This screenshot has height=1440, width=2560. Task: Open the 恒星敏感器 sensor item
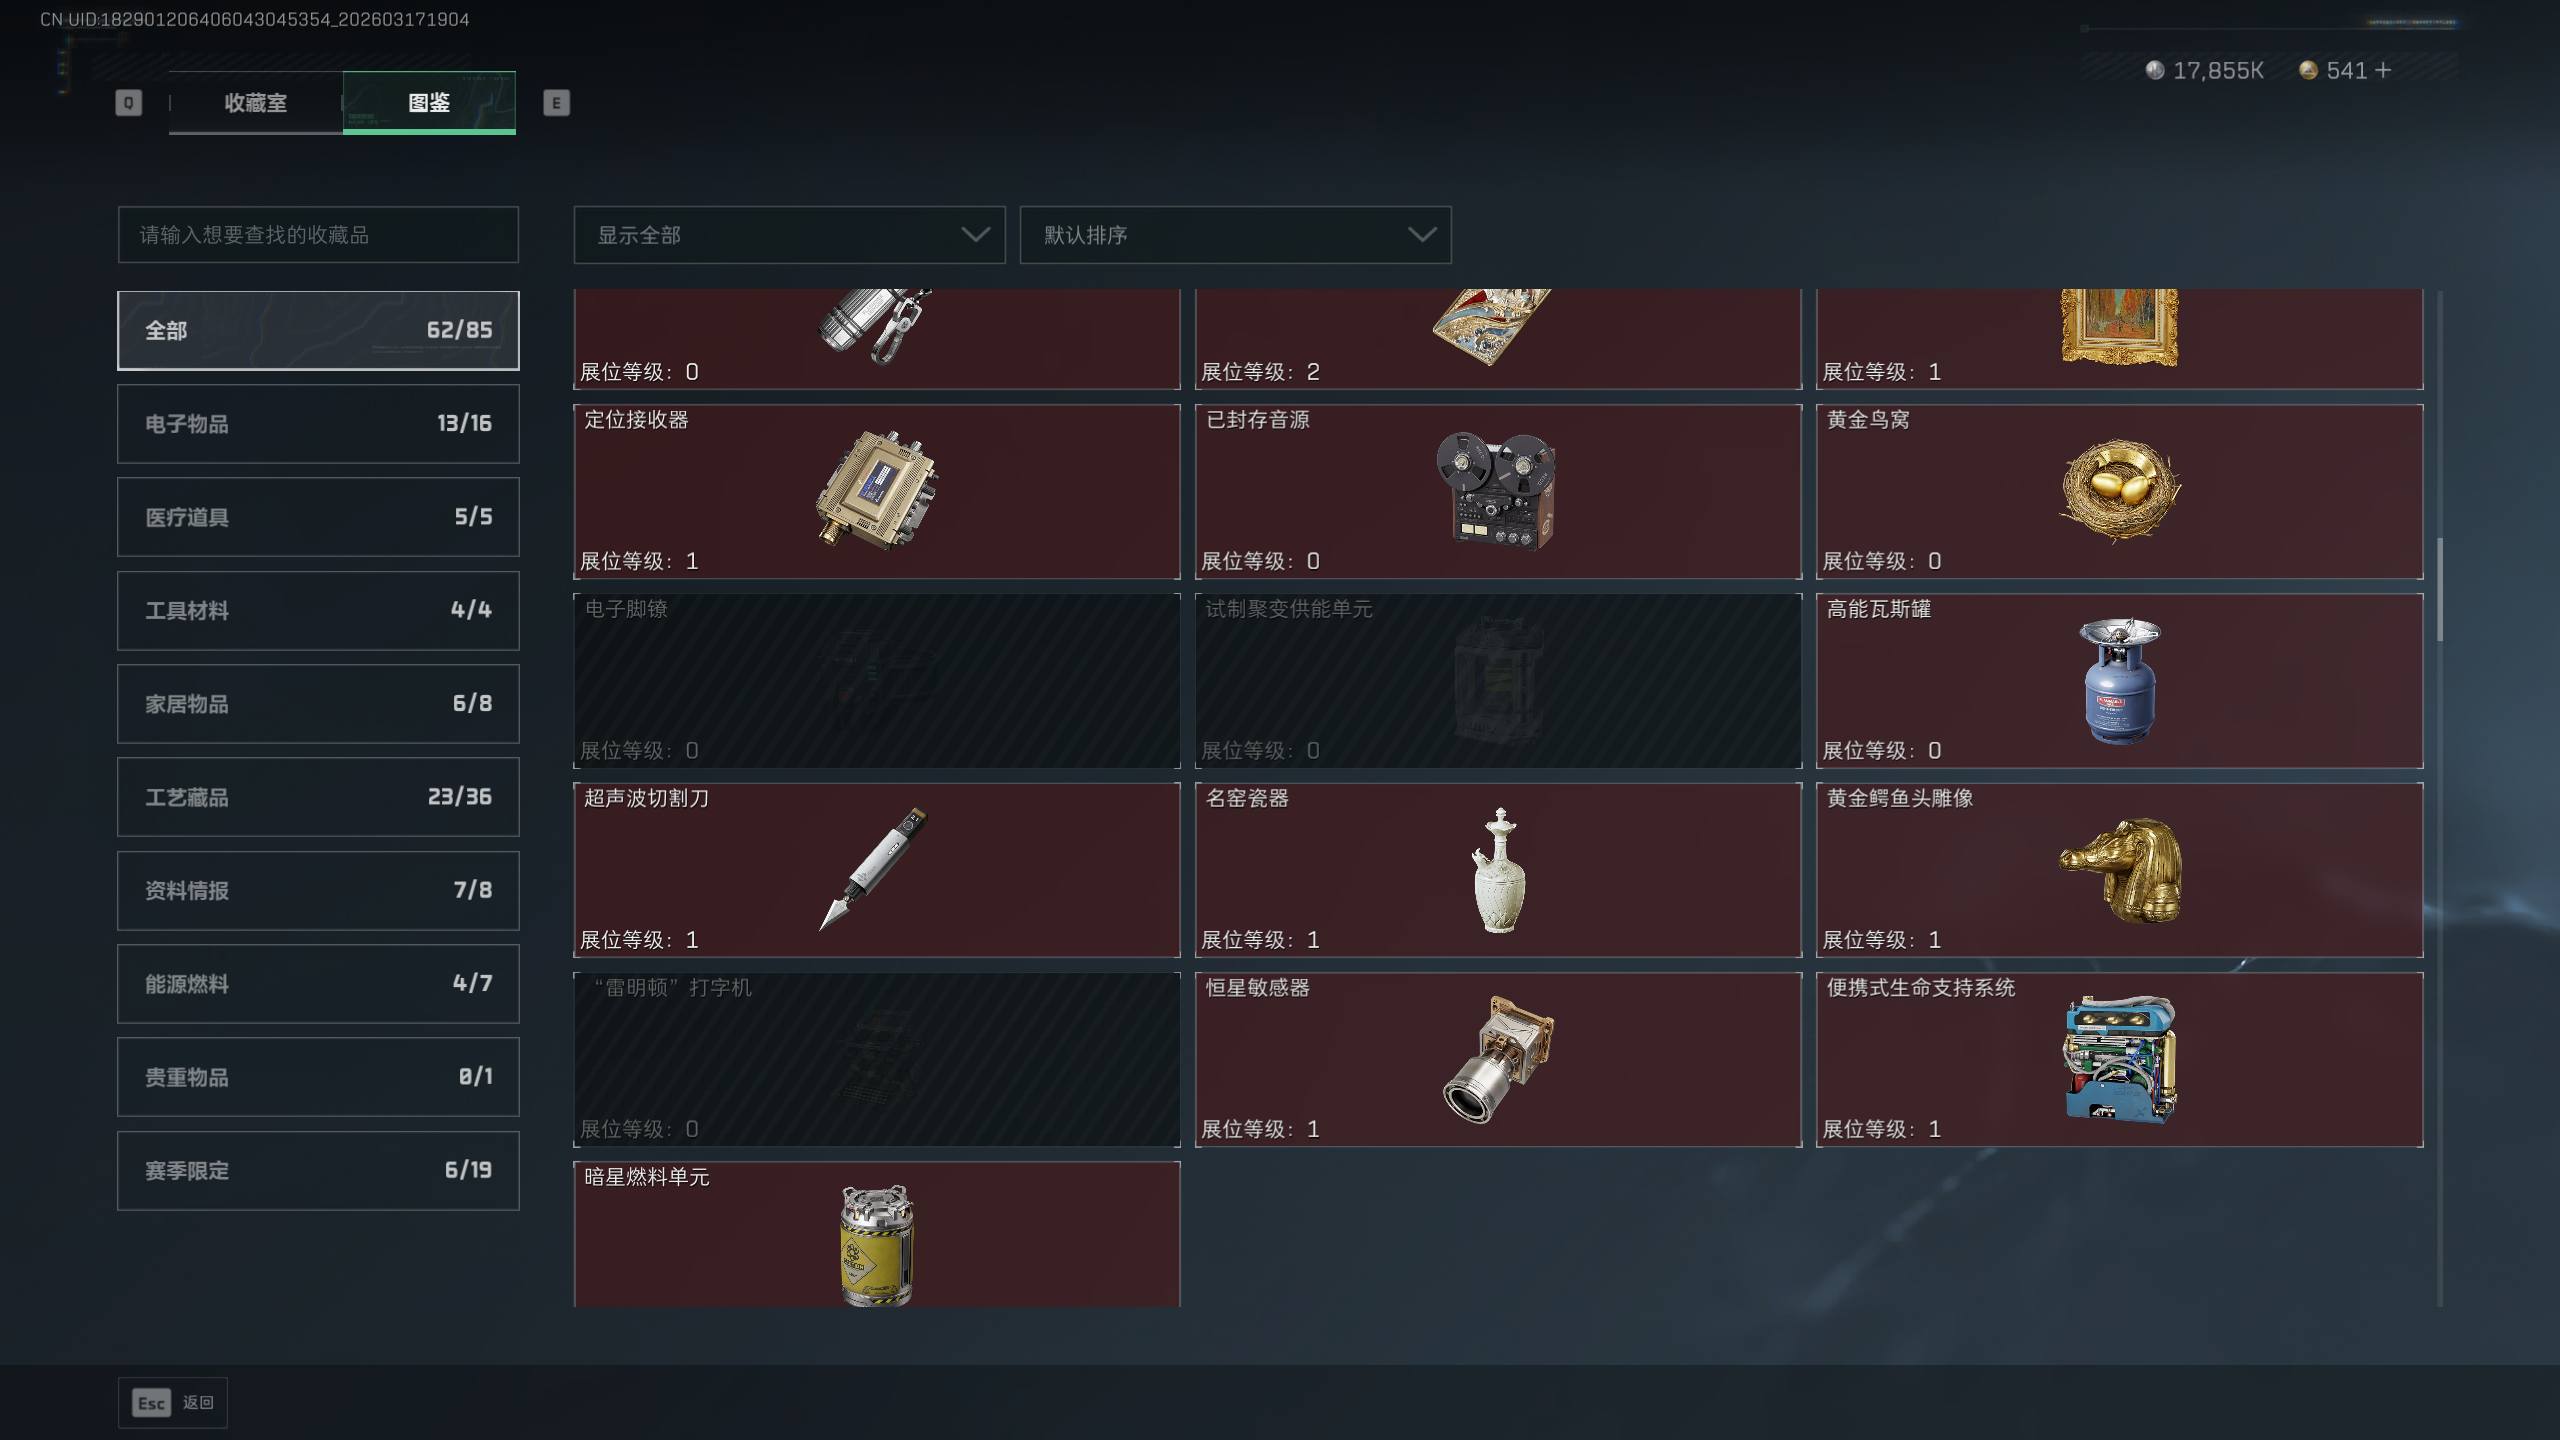[x=1497, y=1059]
